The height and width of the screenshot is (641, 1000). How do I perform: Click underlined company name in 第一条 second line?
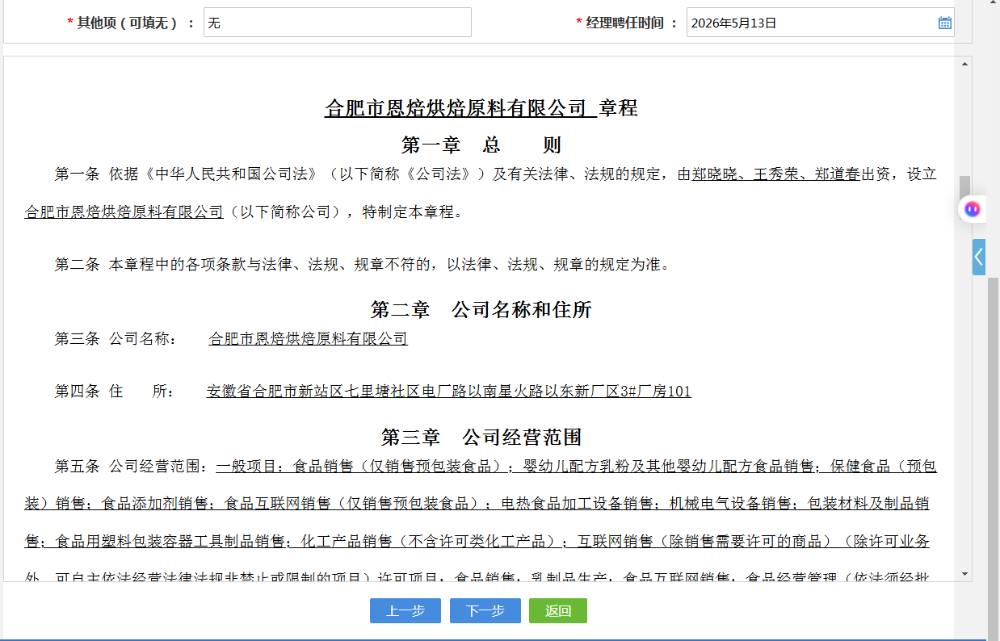124,212
